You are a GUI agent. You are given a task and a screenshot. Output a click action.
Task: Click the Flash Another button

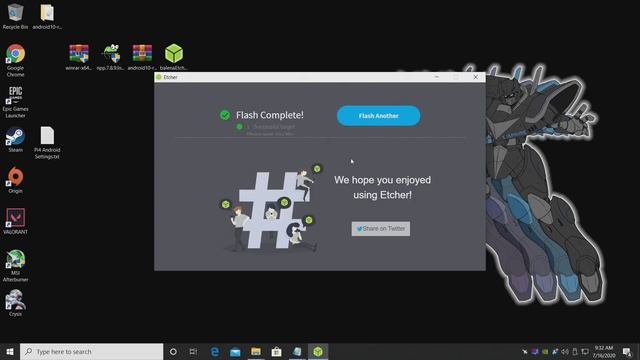pos(378,116)
